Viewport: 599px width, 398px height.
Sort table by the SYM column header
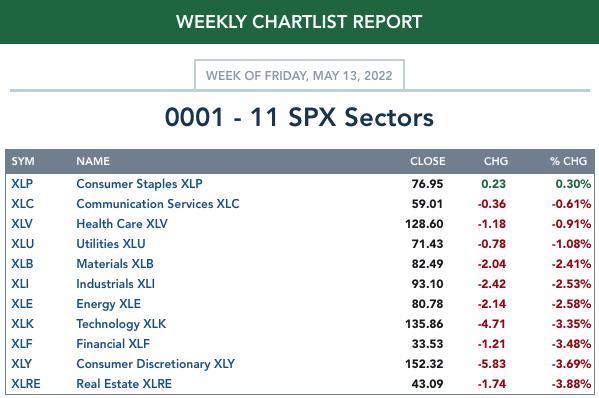tap(23, 161)
